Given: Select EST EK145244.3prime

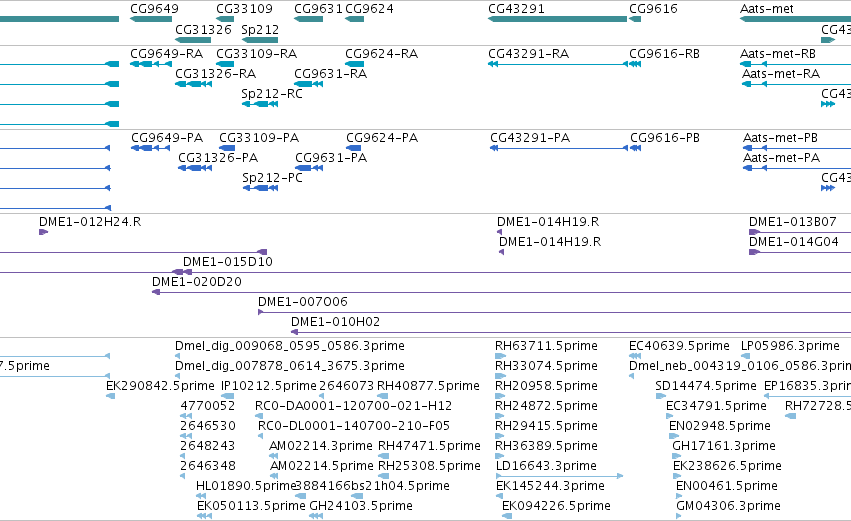Looking at the screenshot, I should (550, 487).
